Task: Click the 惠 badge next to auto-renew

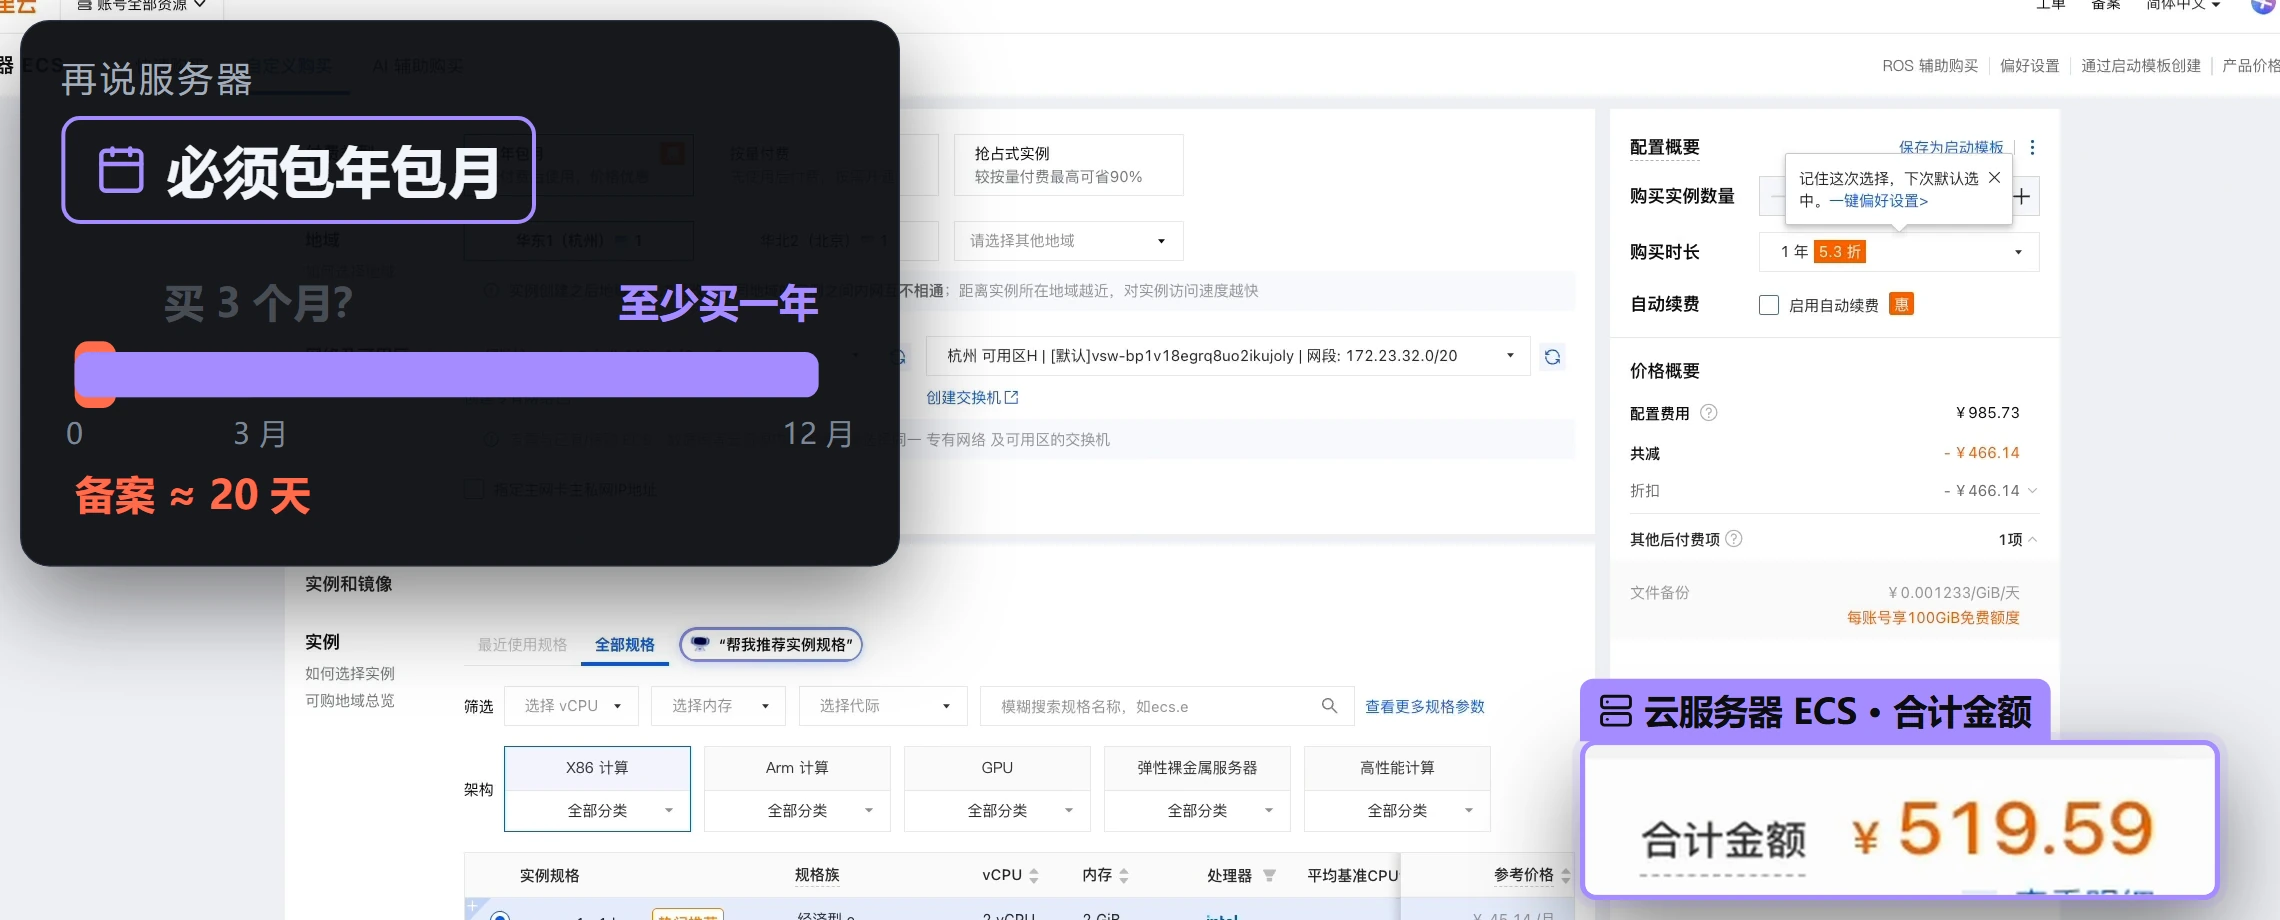Action: (1901, 305)
